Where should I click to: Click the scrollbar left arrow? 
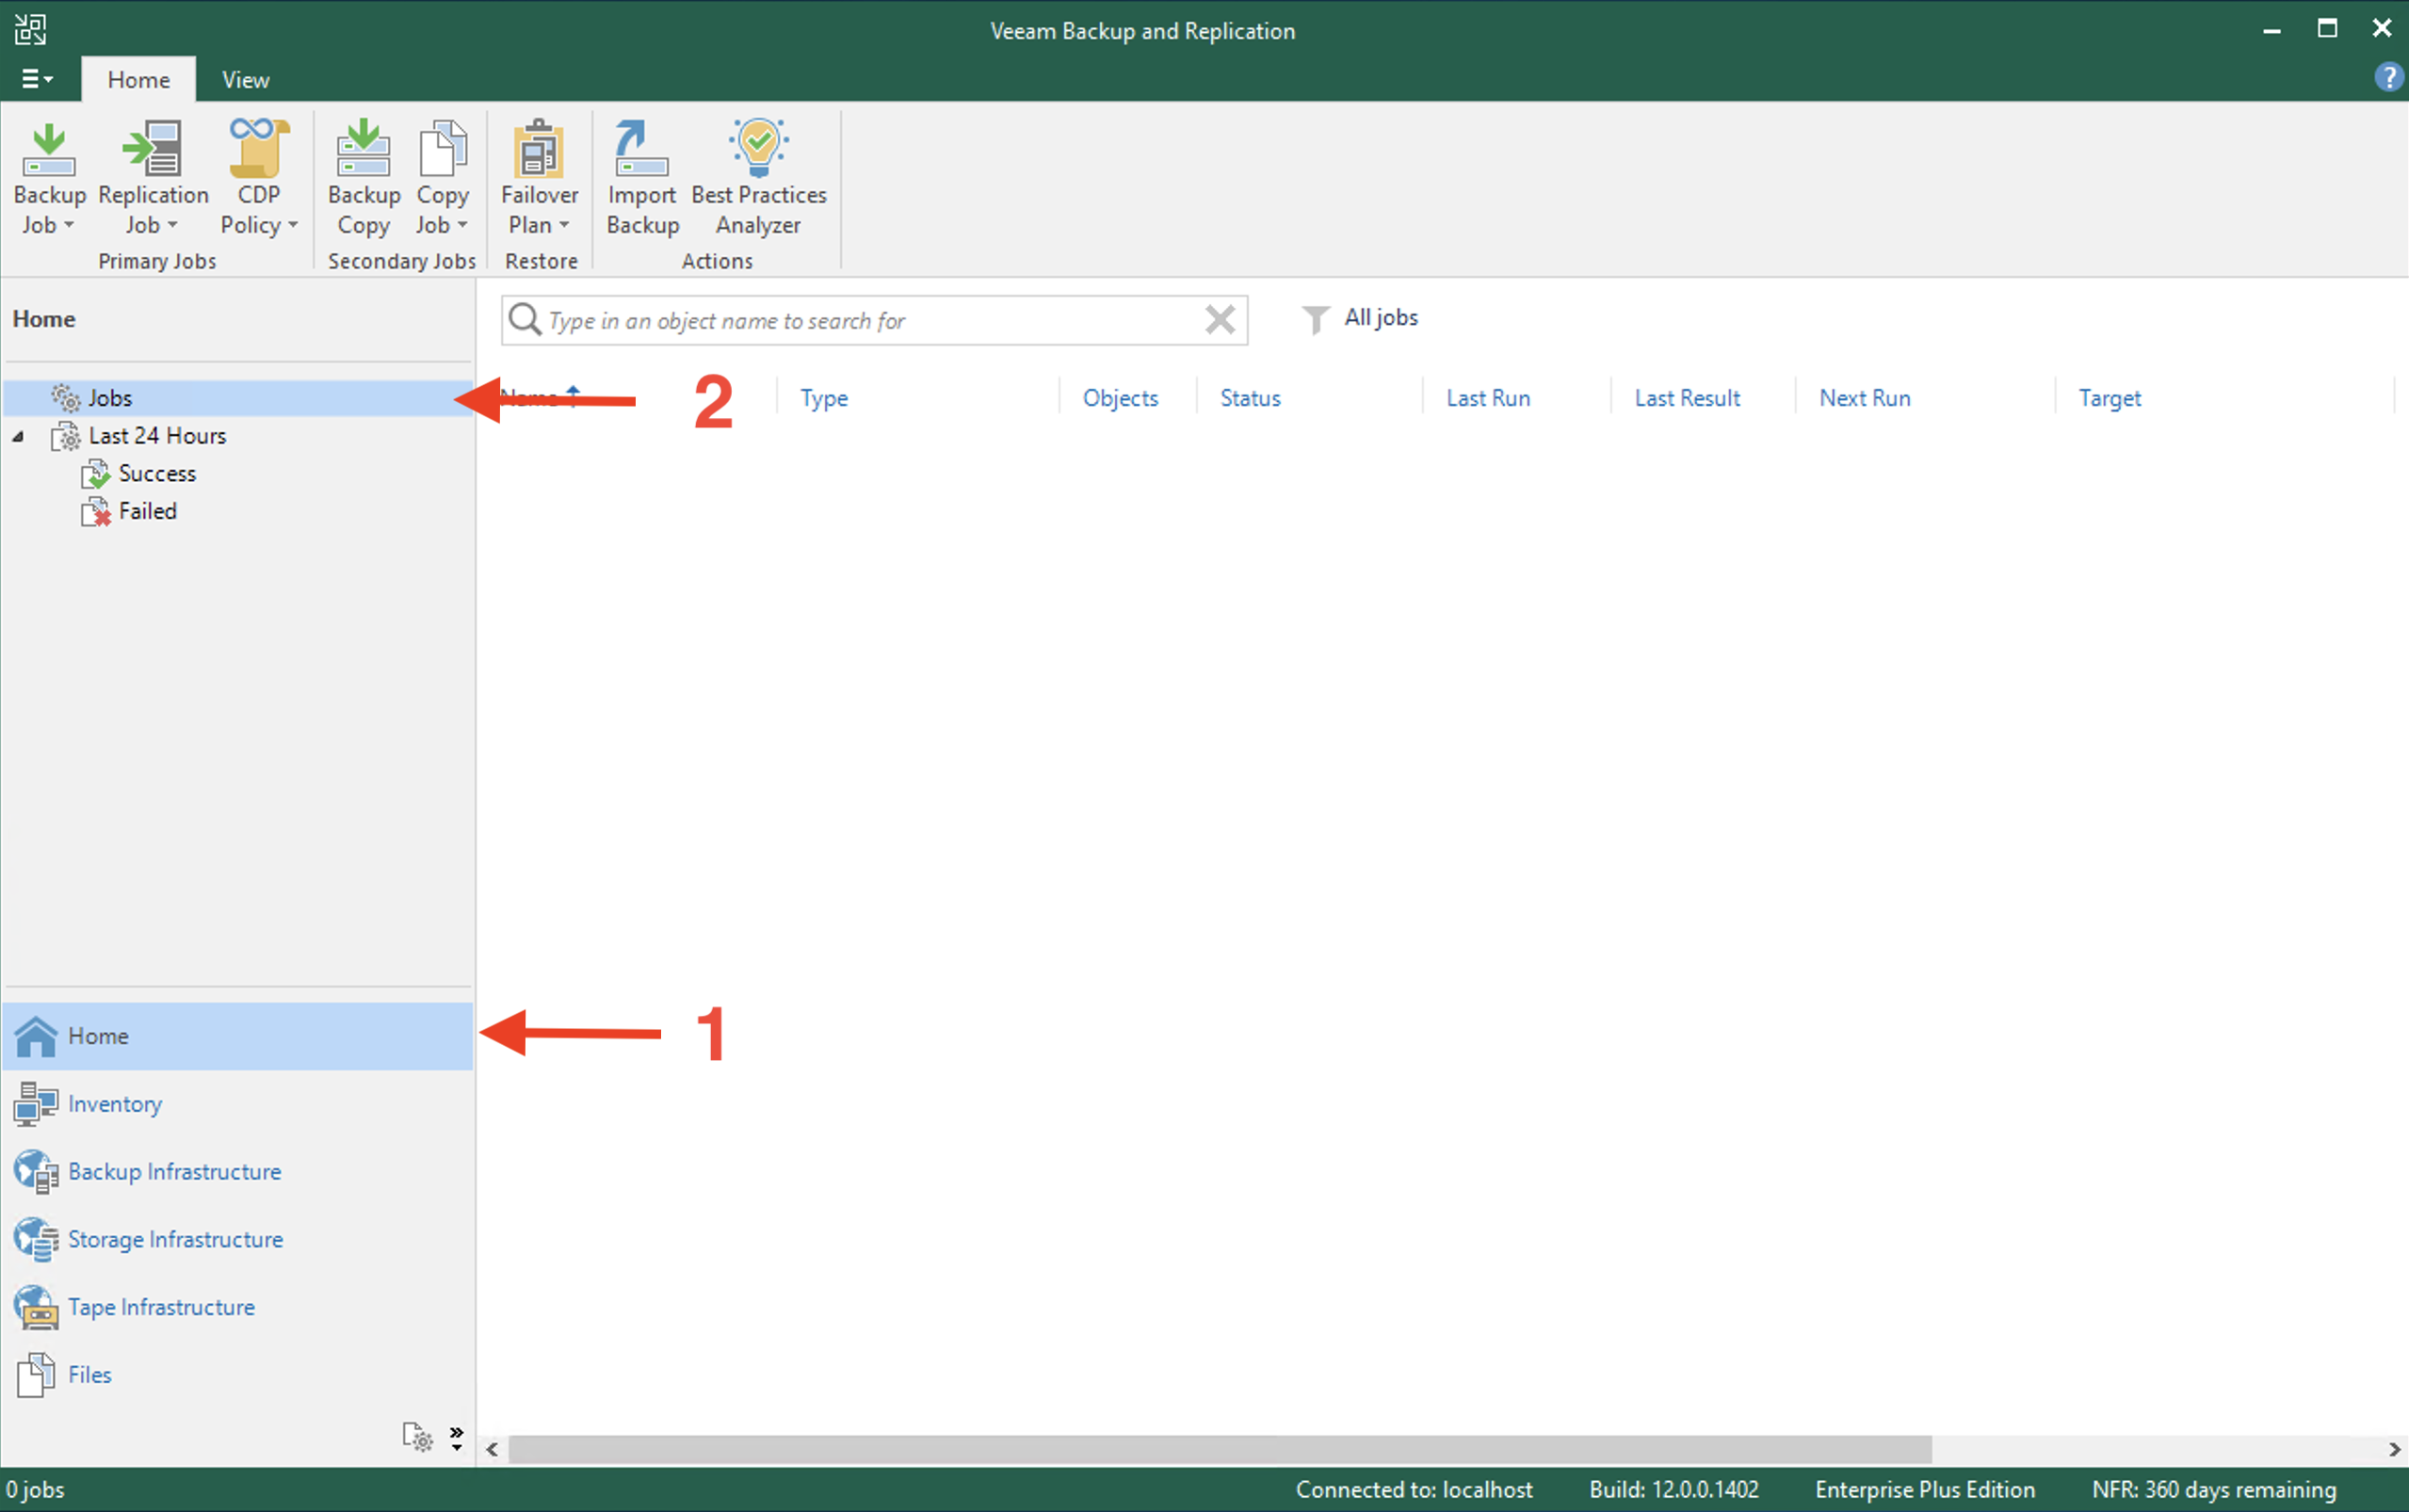(x=492, y=1449)
